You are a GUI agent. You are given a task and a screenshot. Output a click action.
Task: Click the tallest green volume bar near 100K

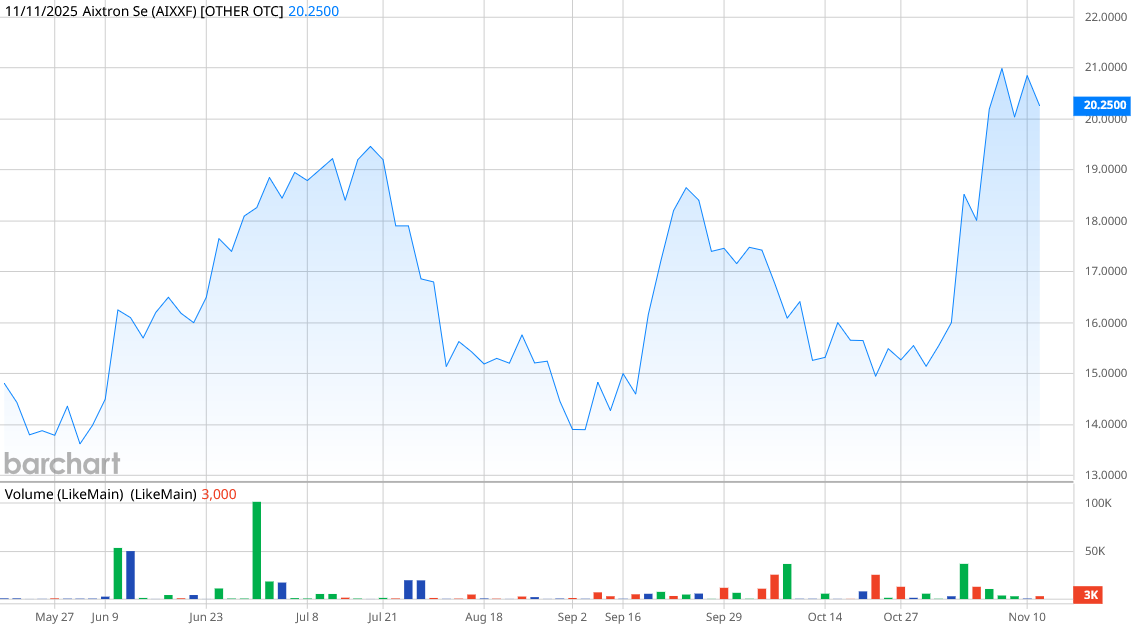(x=257, y=550)
